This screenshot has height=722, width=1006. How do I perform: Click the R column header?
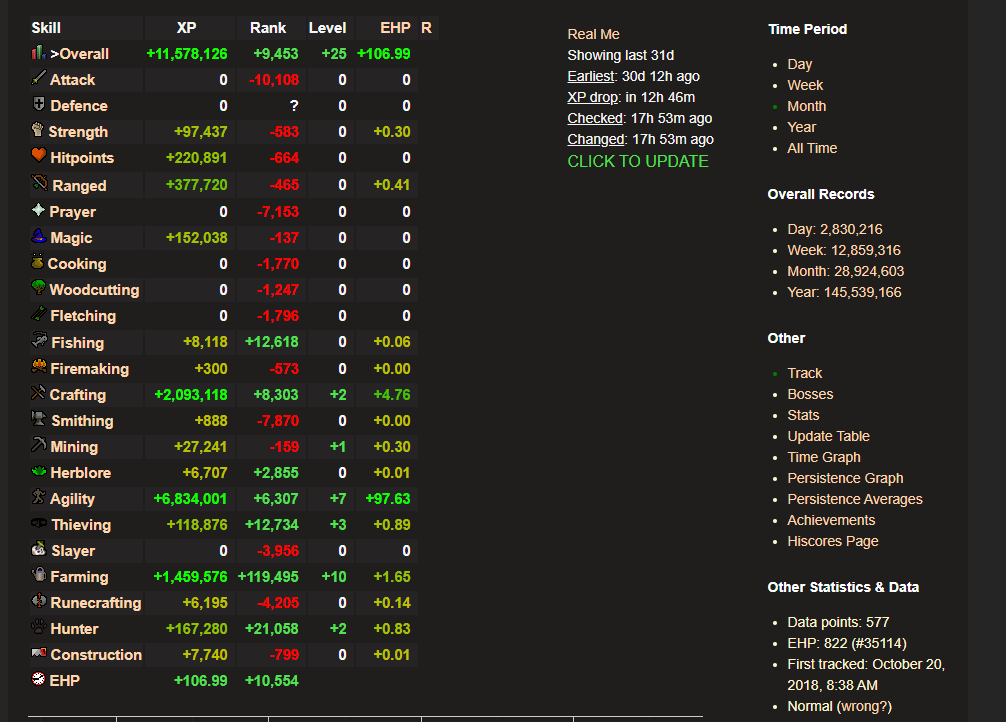[426, 28]
